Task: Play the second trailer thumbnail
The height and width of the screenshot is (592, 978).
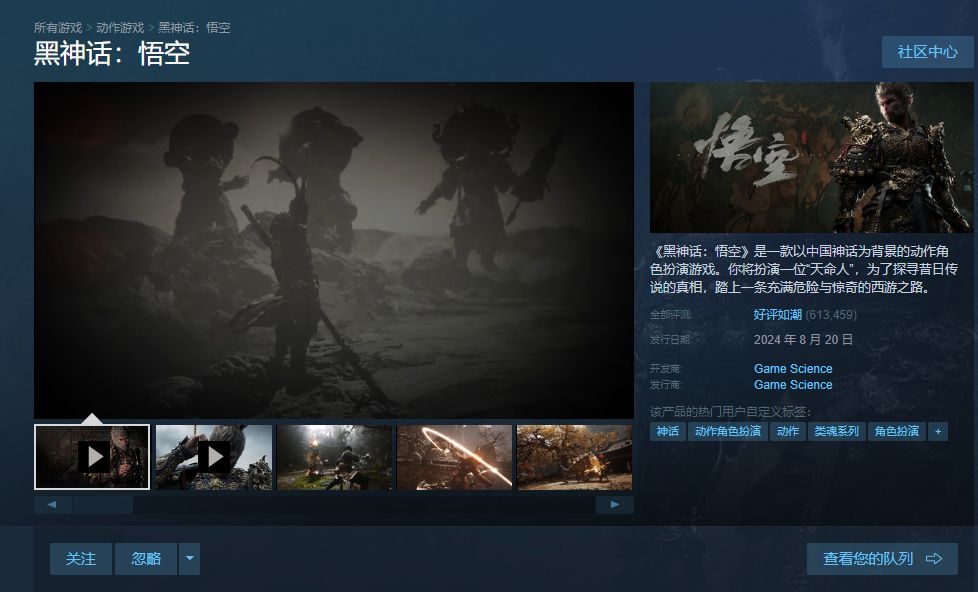Action: 214,457
